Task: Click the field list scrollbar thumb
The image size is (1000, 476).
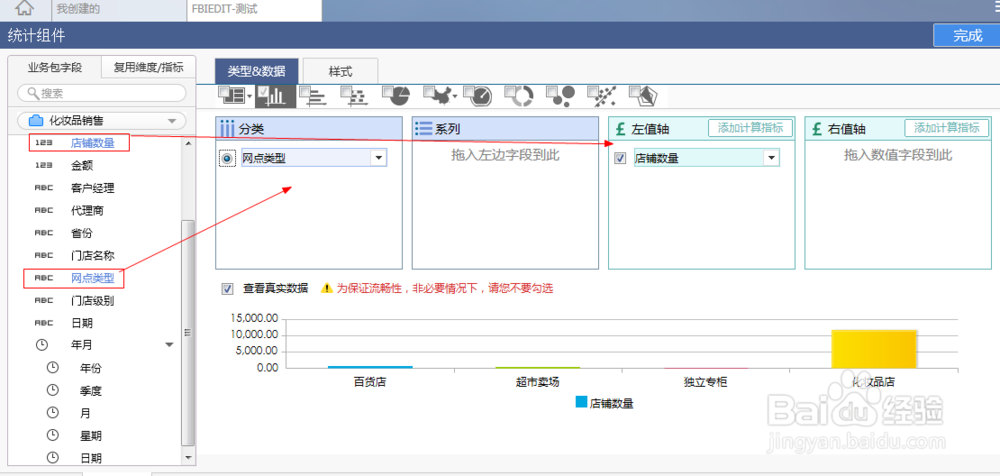Action: pos(187,332)
